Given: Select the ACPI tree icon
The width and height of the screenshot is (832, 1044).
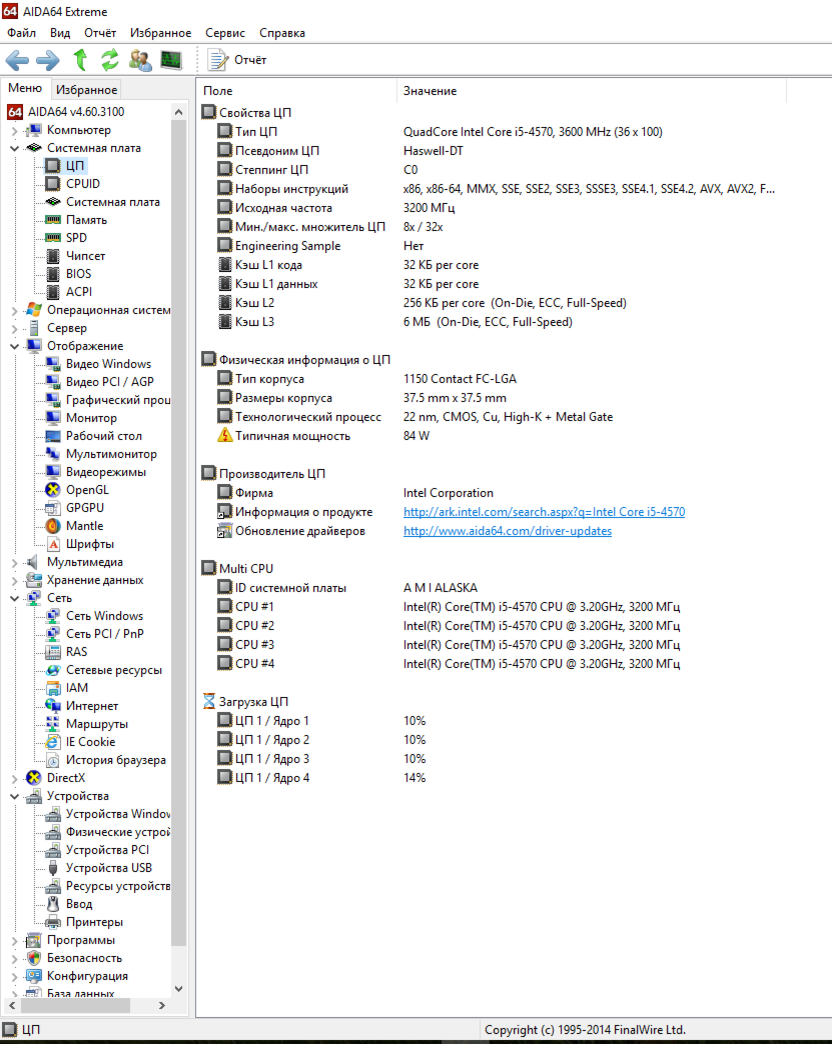Looking at the screenshot, I should tap(53, 292).
